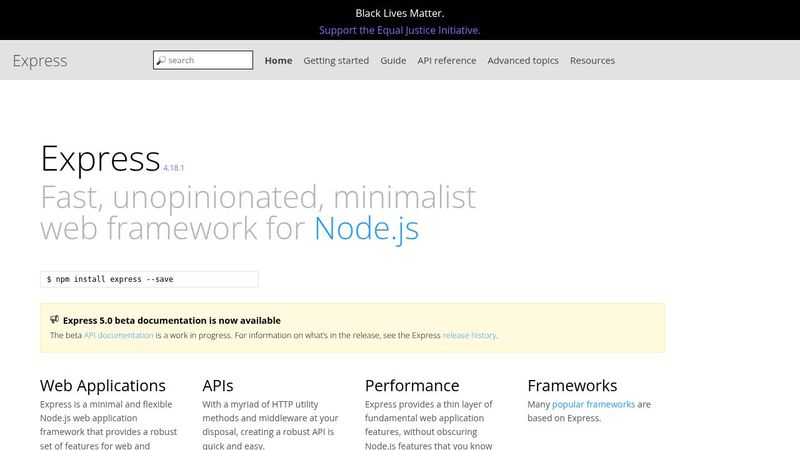Image resolution: width=800 pixels, height=450 pixels.
Task: Open the beta API documentation link
Action: 119,336
